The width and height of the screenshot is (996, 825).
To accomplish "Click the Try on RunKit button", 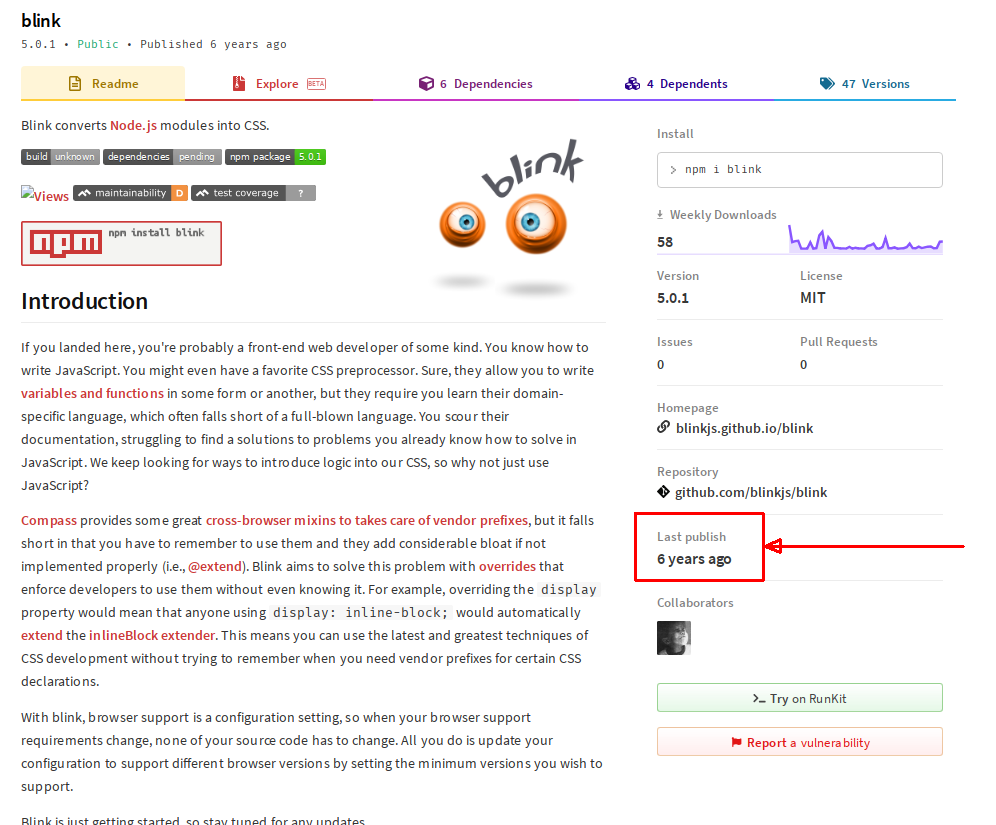I will pos(800,698).
